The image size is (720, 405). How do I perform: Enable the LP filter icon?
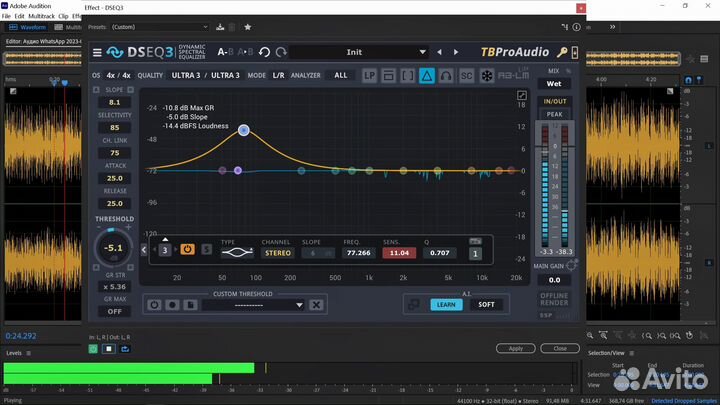[369, 75]
